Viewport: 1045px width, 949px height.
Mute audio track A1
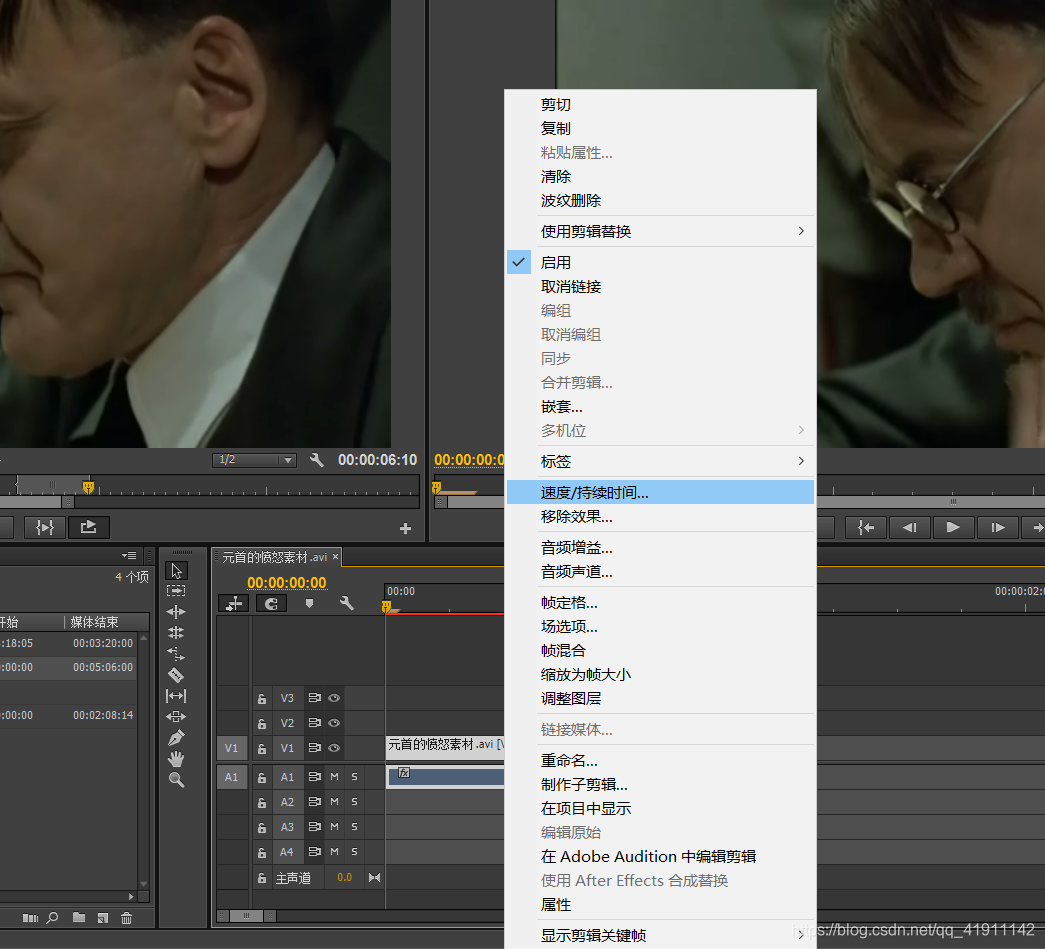[x=335, y=776]
